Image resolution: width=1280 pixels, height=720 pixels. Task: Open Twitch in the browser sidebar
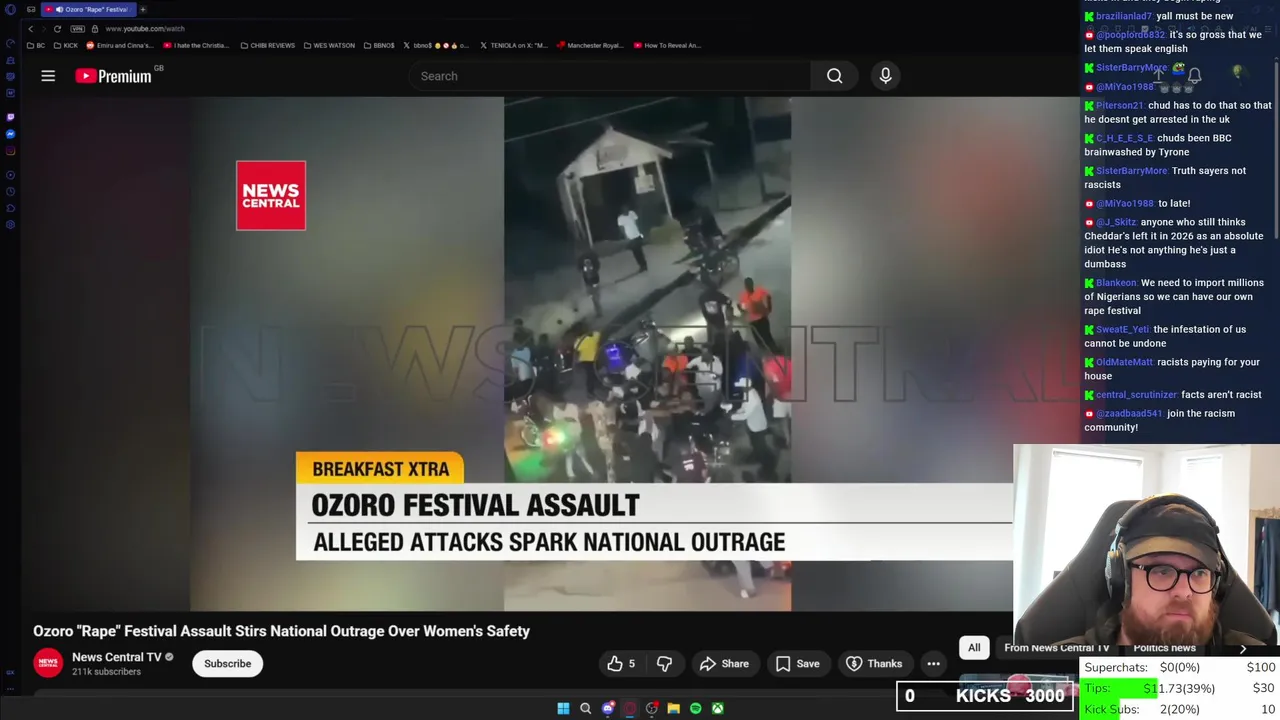pyautogui.click(x=11, y=117)
